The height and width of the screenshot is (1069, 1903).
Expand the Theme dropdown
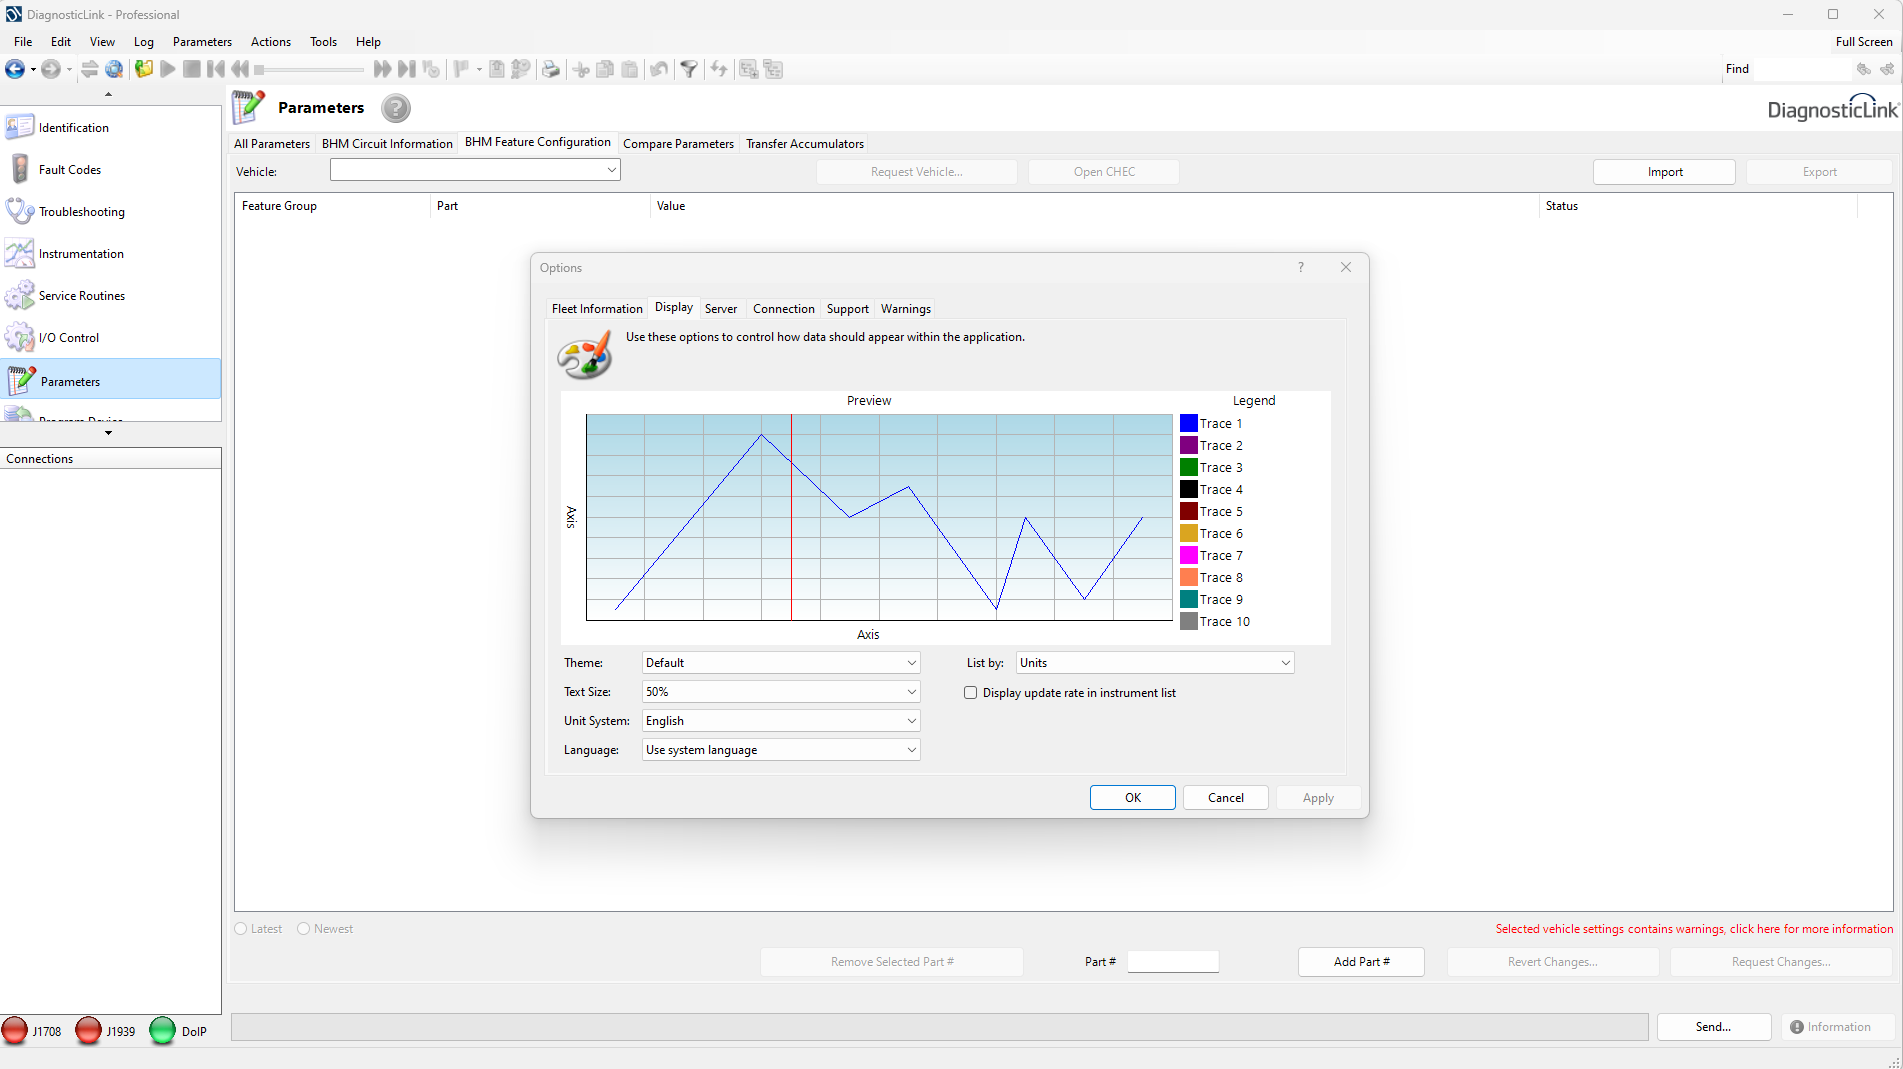(780, 663)
